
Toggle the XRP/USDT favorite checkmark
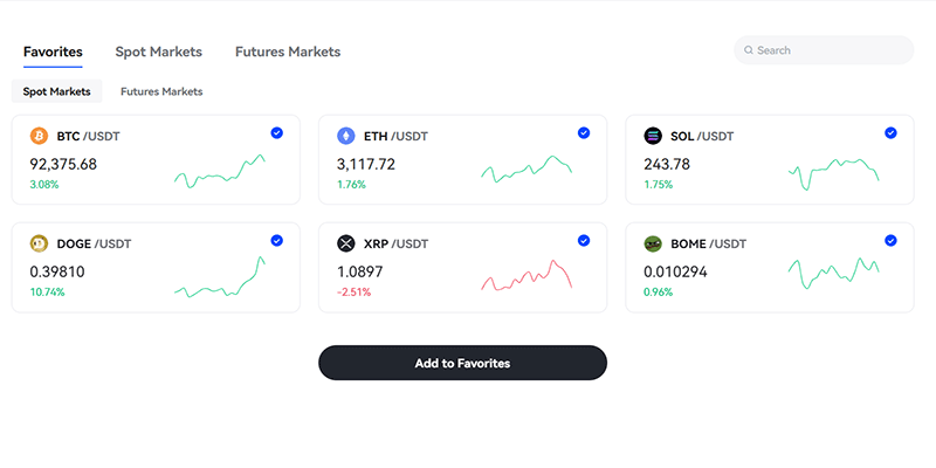coord(584,240)
